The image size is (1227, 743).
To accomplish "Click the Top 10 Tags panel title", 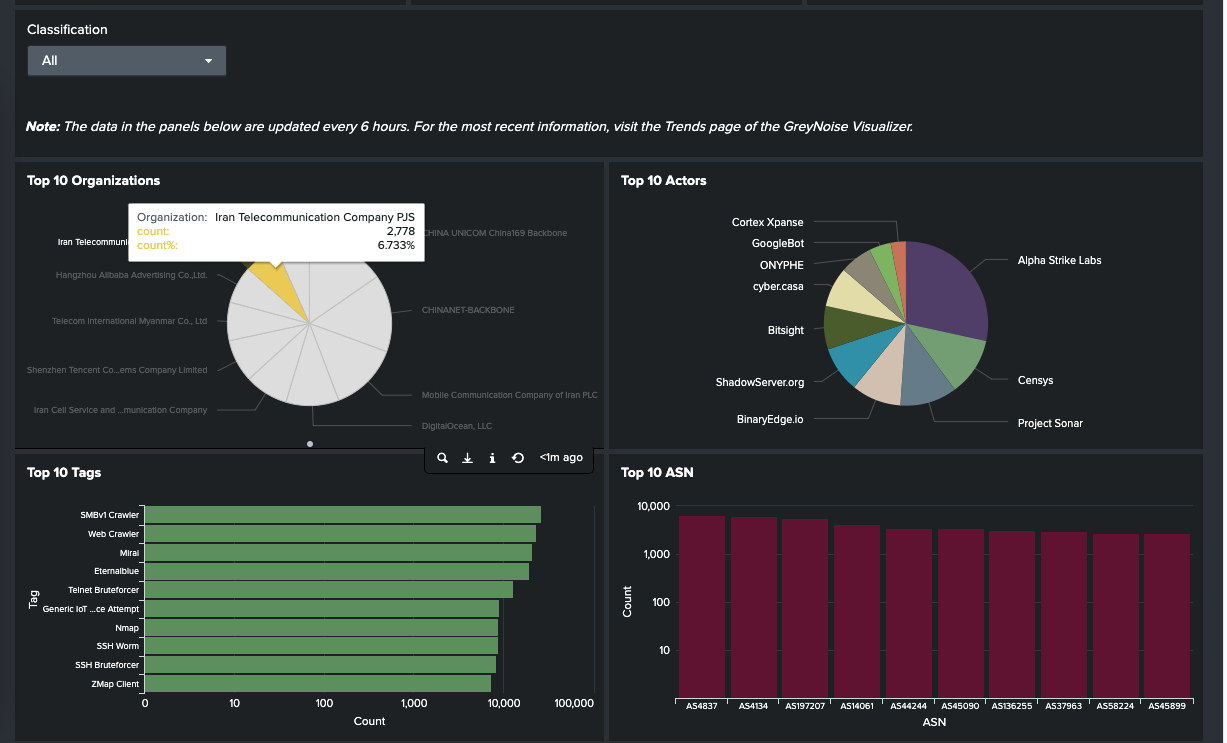I will [64, 473].
